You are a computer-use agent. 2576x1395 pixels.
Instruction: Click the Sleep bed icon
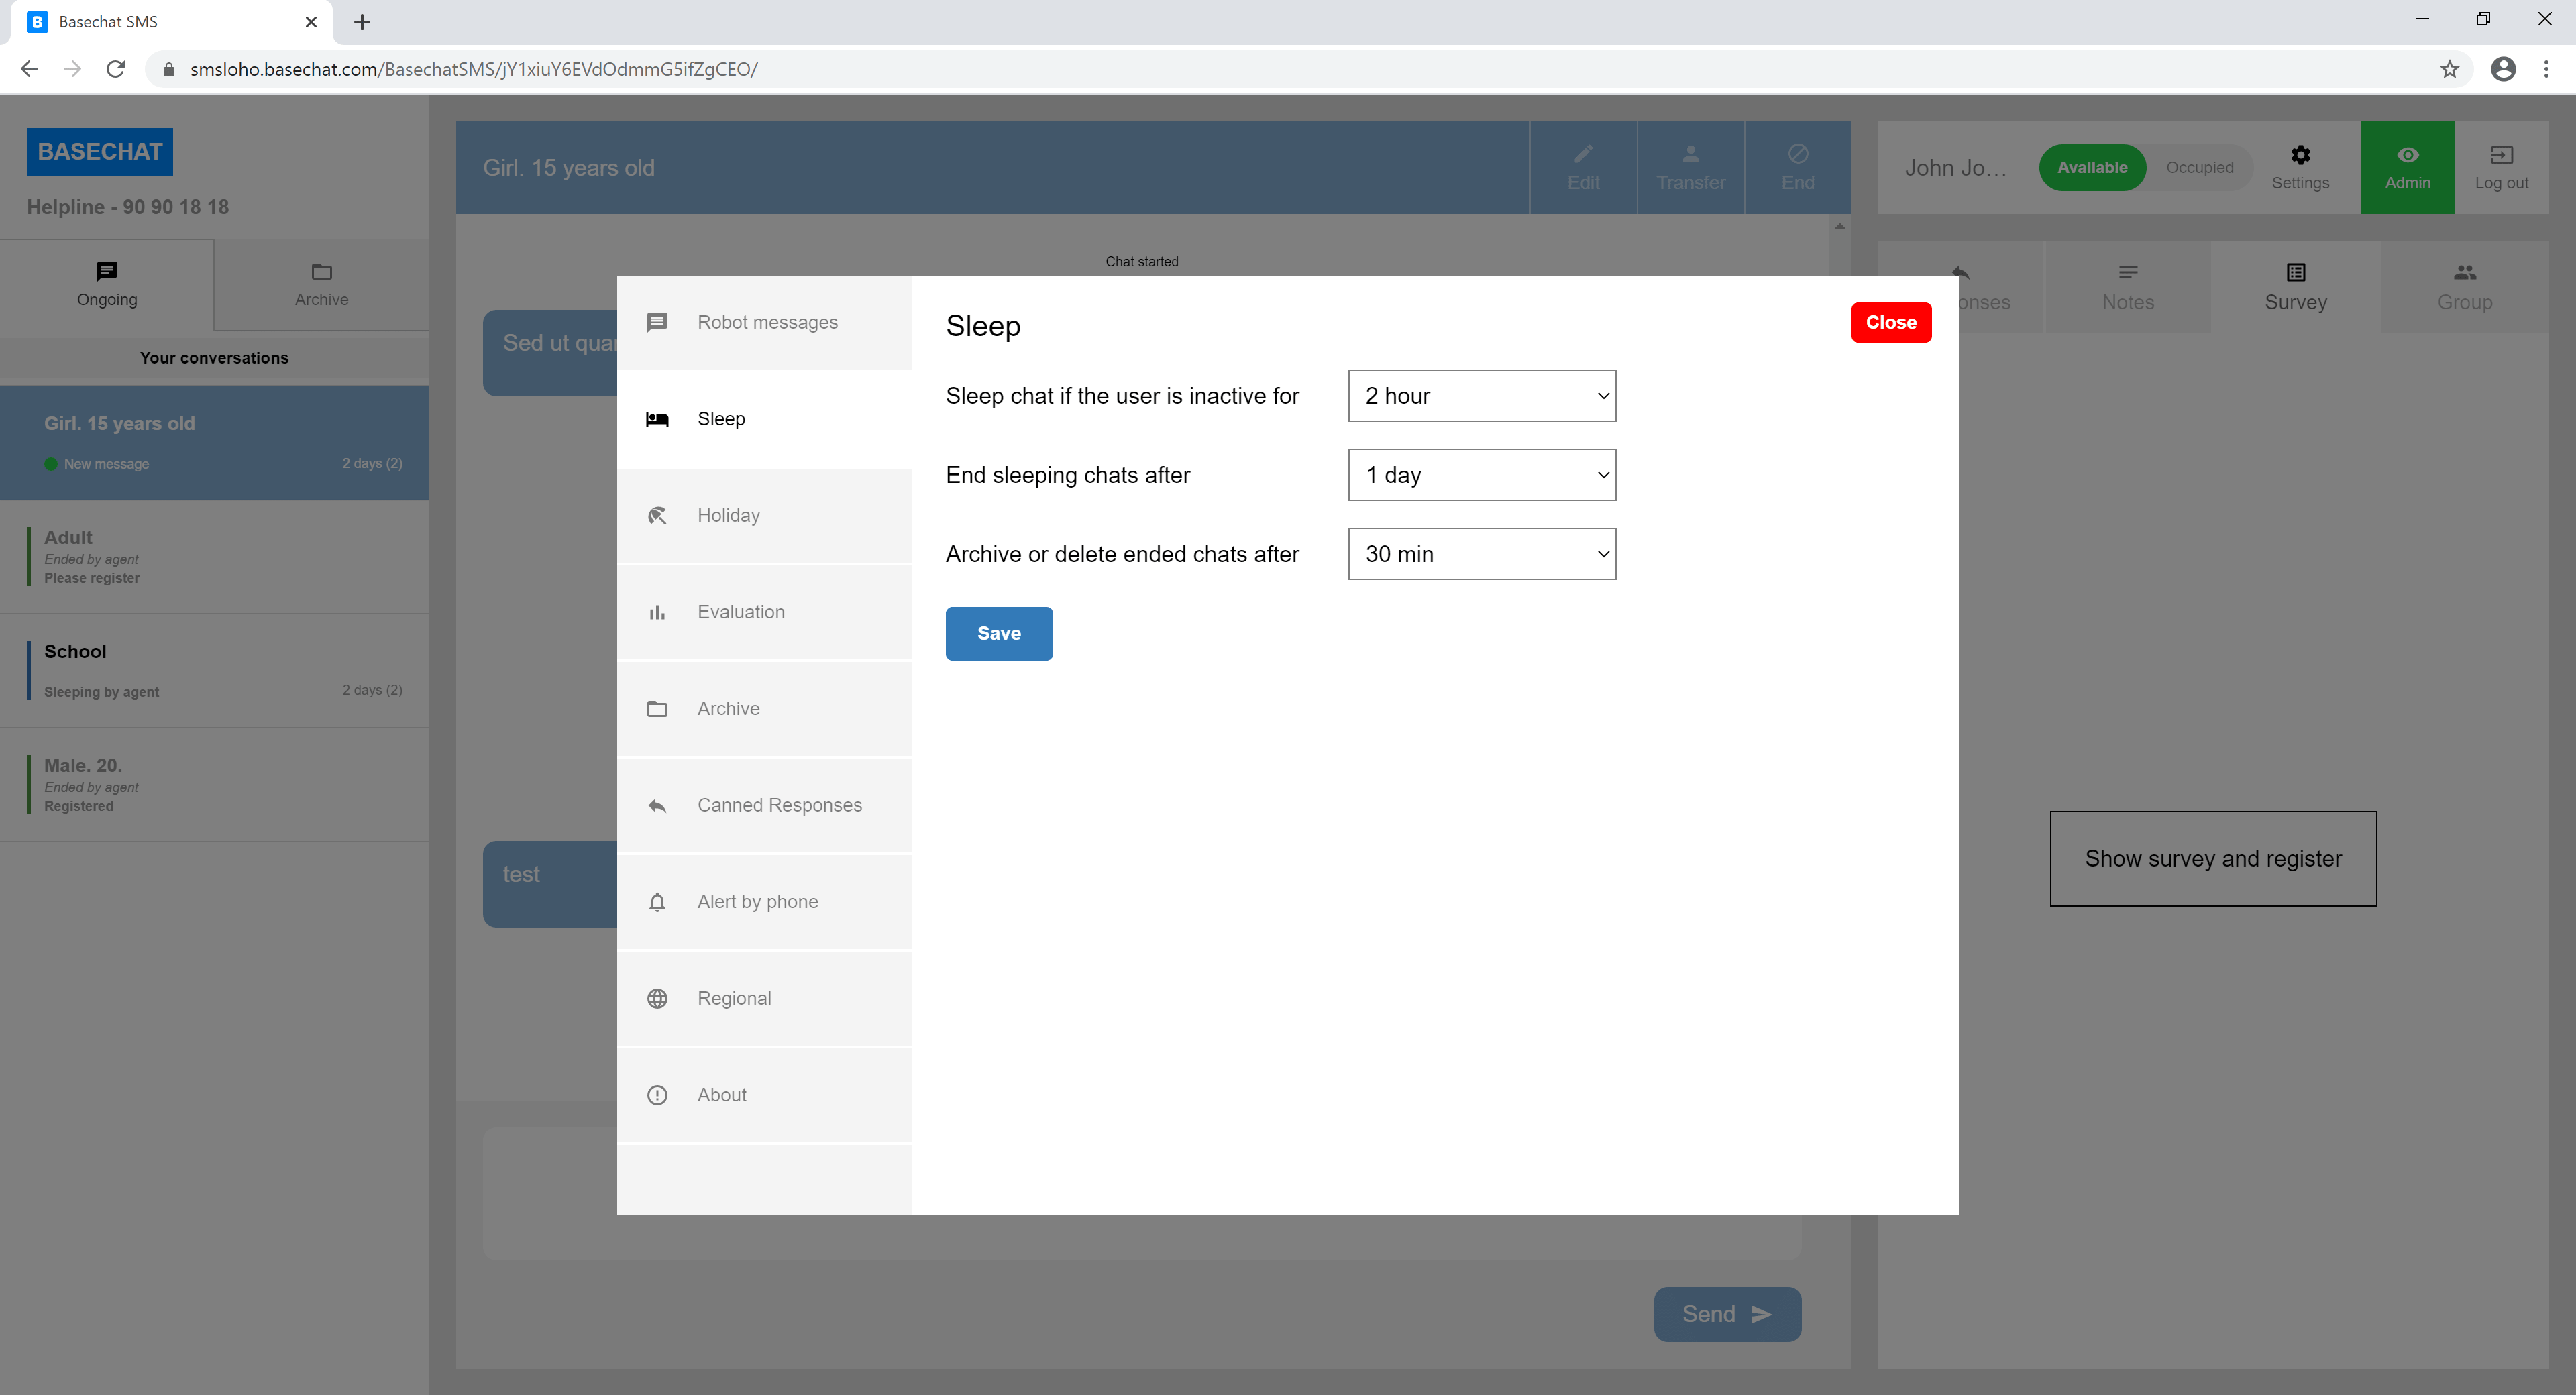pyautogui.click(x=657, y=419)
